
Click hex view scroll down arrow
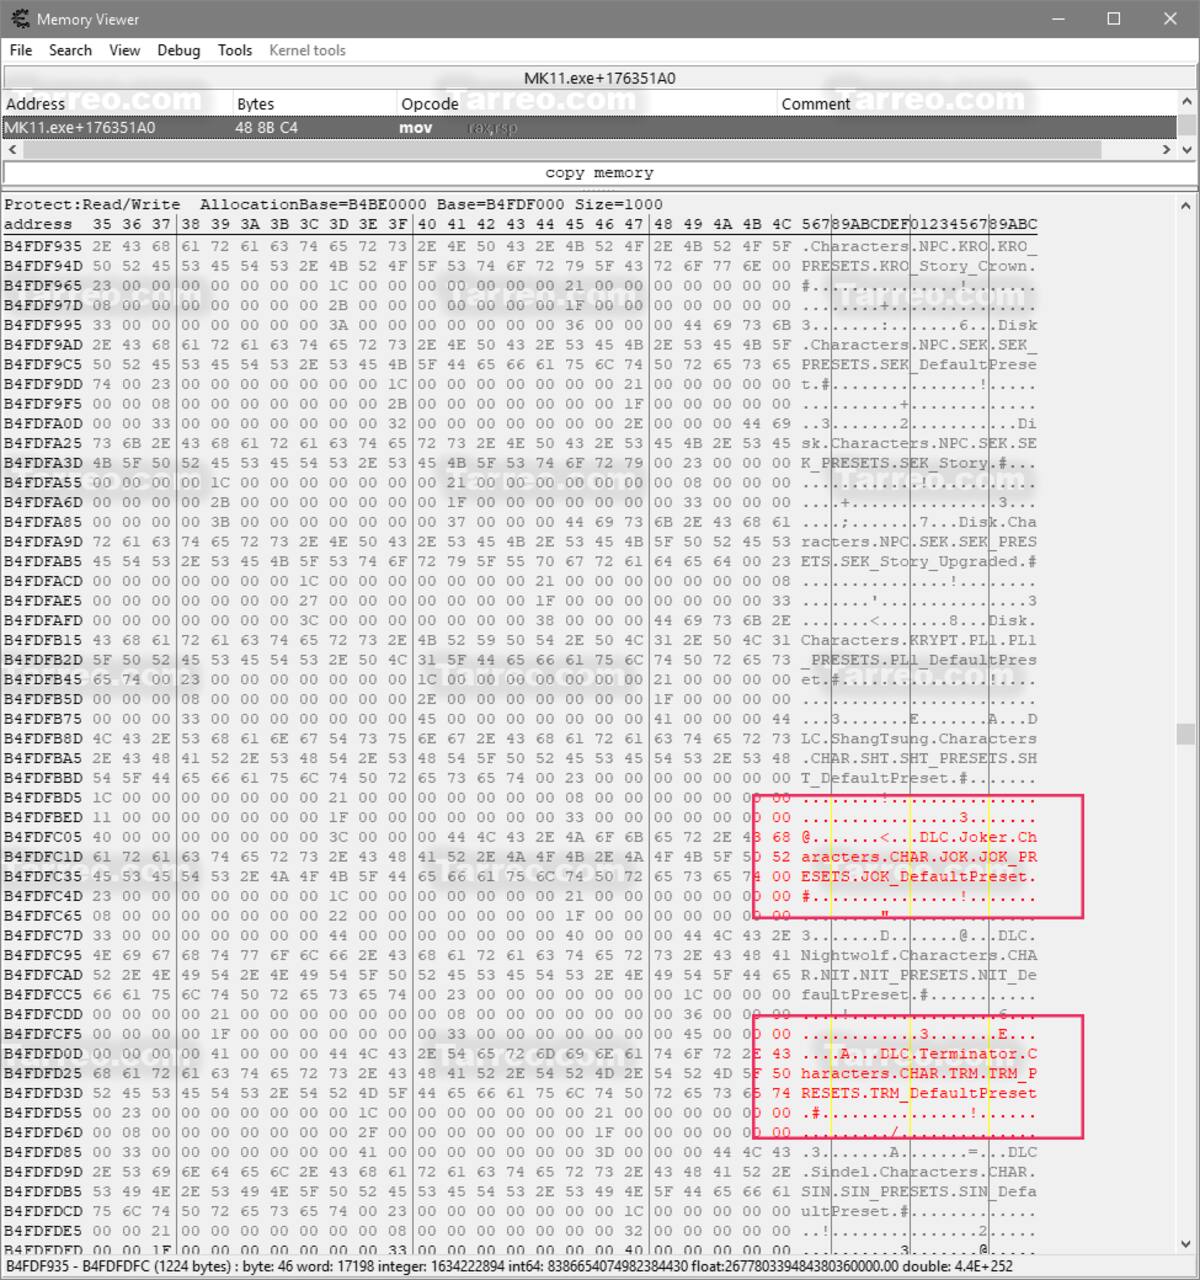pyautogui.click(x=1187, y=1245)
